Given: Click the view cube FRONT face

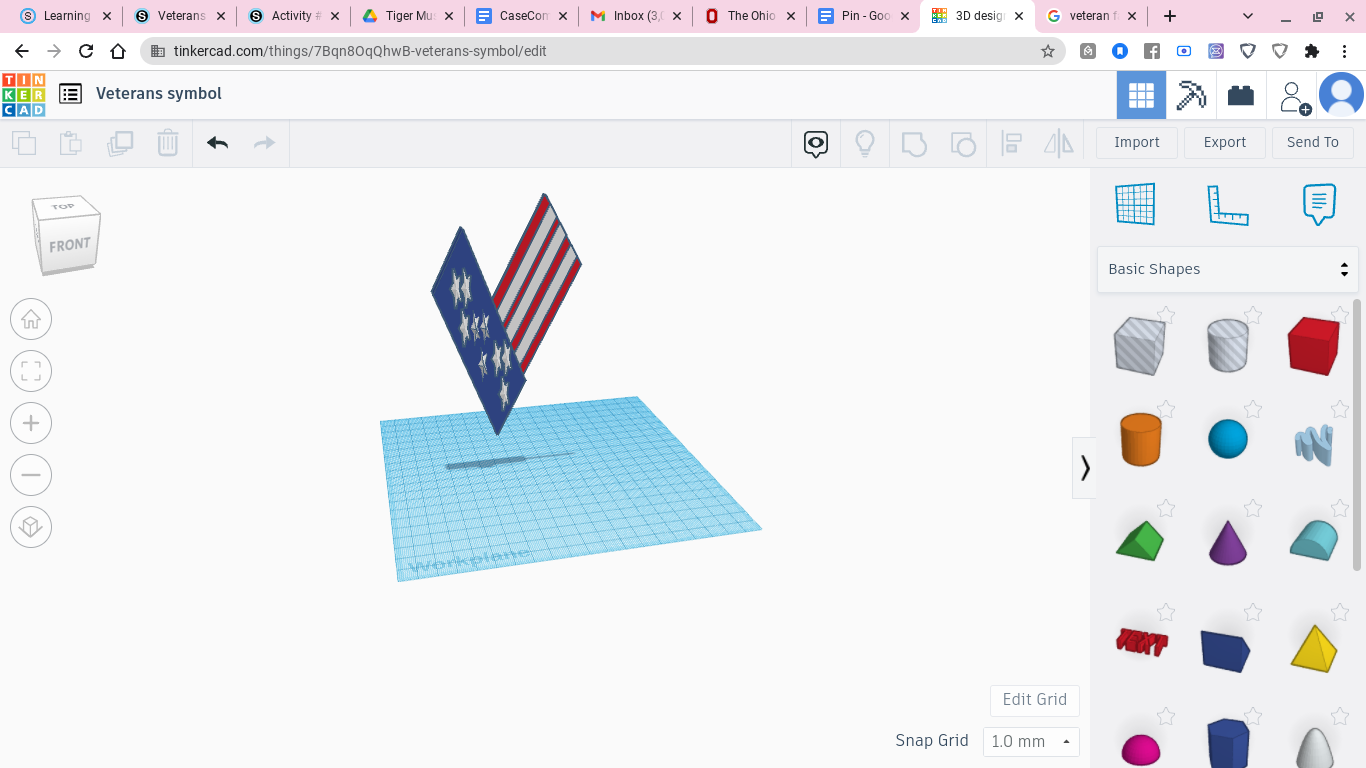Looking at the screenshot, I should click(70, 244).
